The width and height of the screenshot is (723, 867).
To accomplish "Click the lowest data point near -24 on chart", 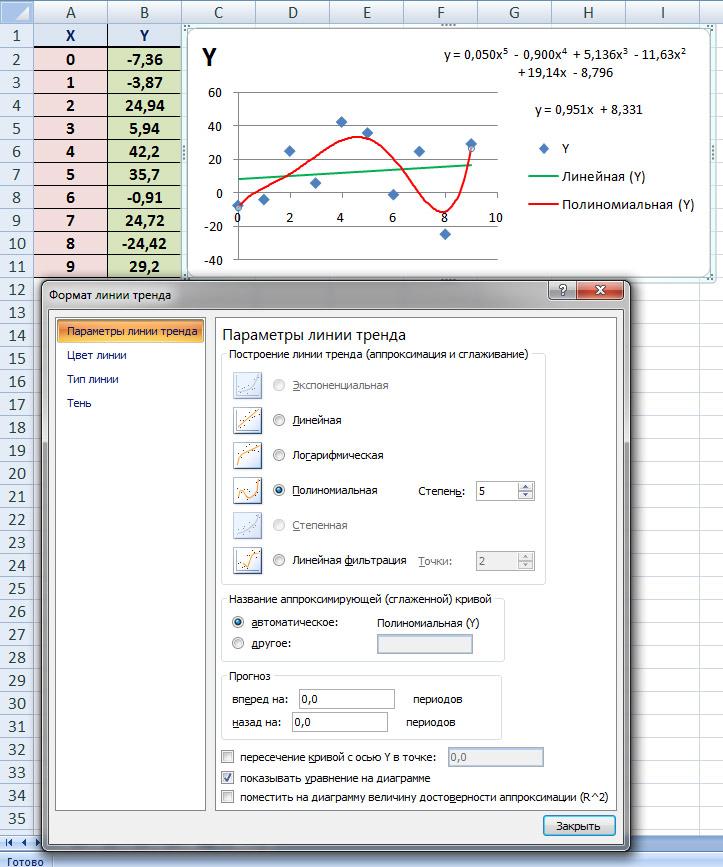I will pyautogui.click(x=445, y=234).
